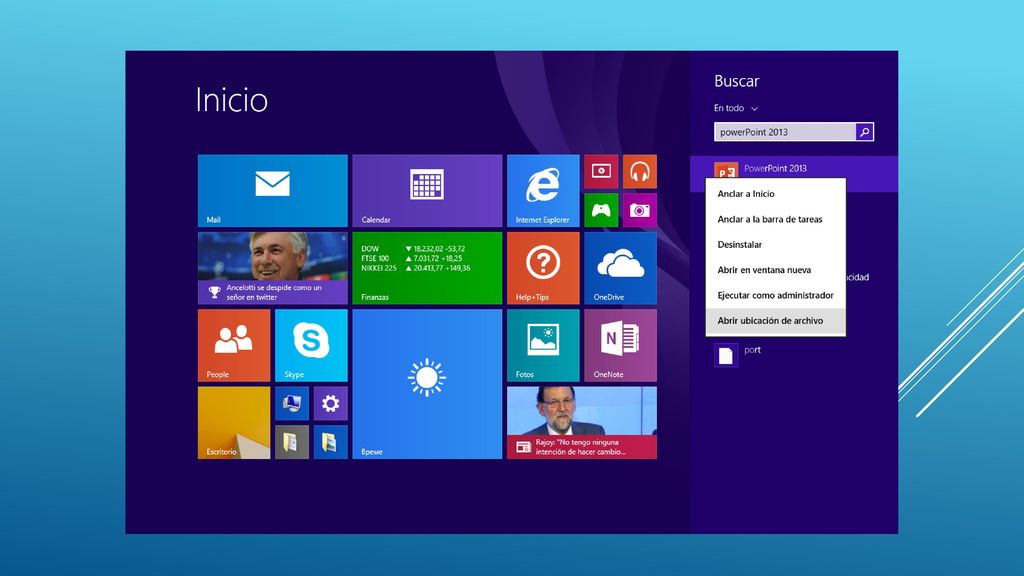Open the magenta Camera tile
1024x576 pixels.
(x=639, y=210)
